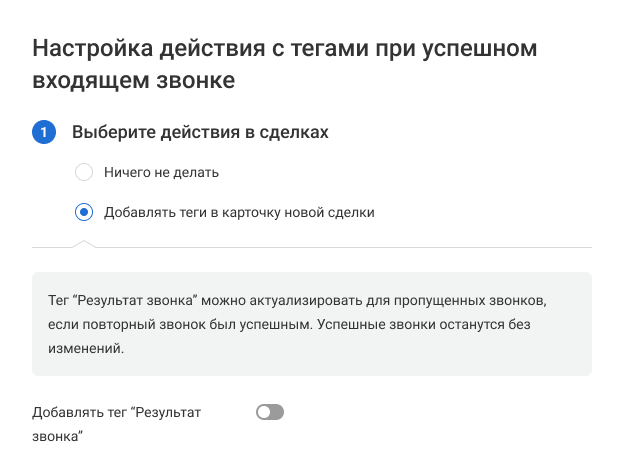Image resolution: width=624 pixels, height=464 pixels.
Task: Click the triangular pointer notch on the divider
Action: (84, 243)
